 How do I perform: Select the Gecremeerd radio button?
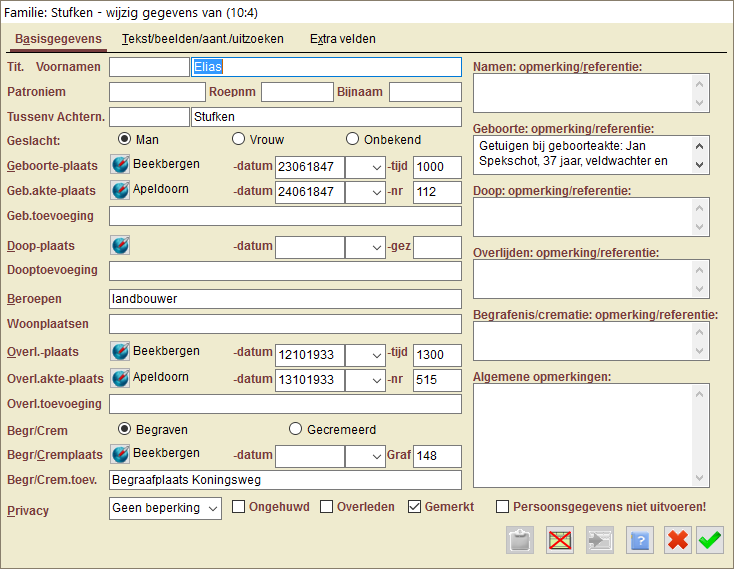click(295, 429)
